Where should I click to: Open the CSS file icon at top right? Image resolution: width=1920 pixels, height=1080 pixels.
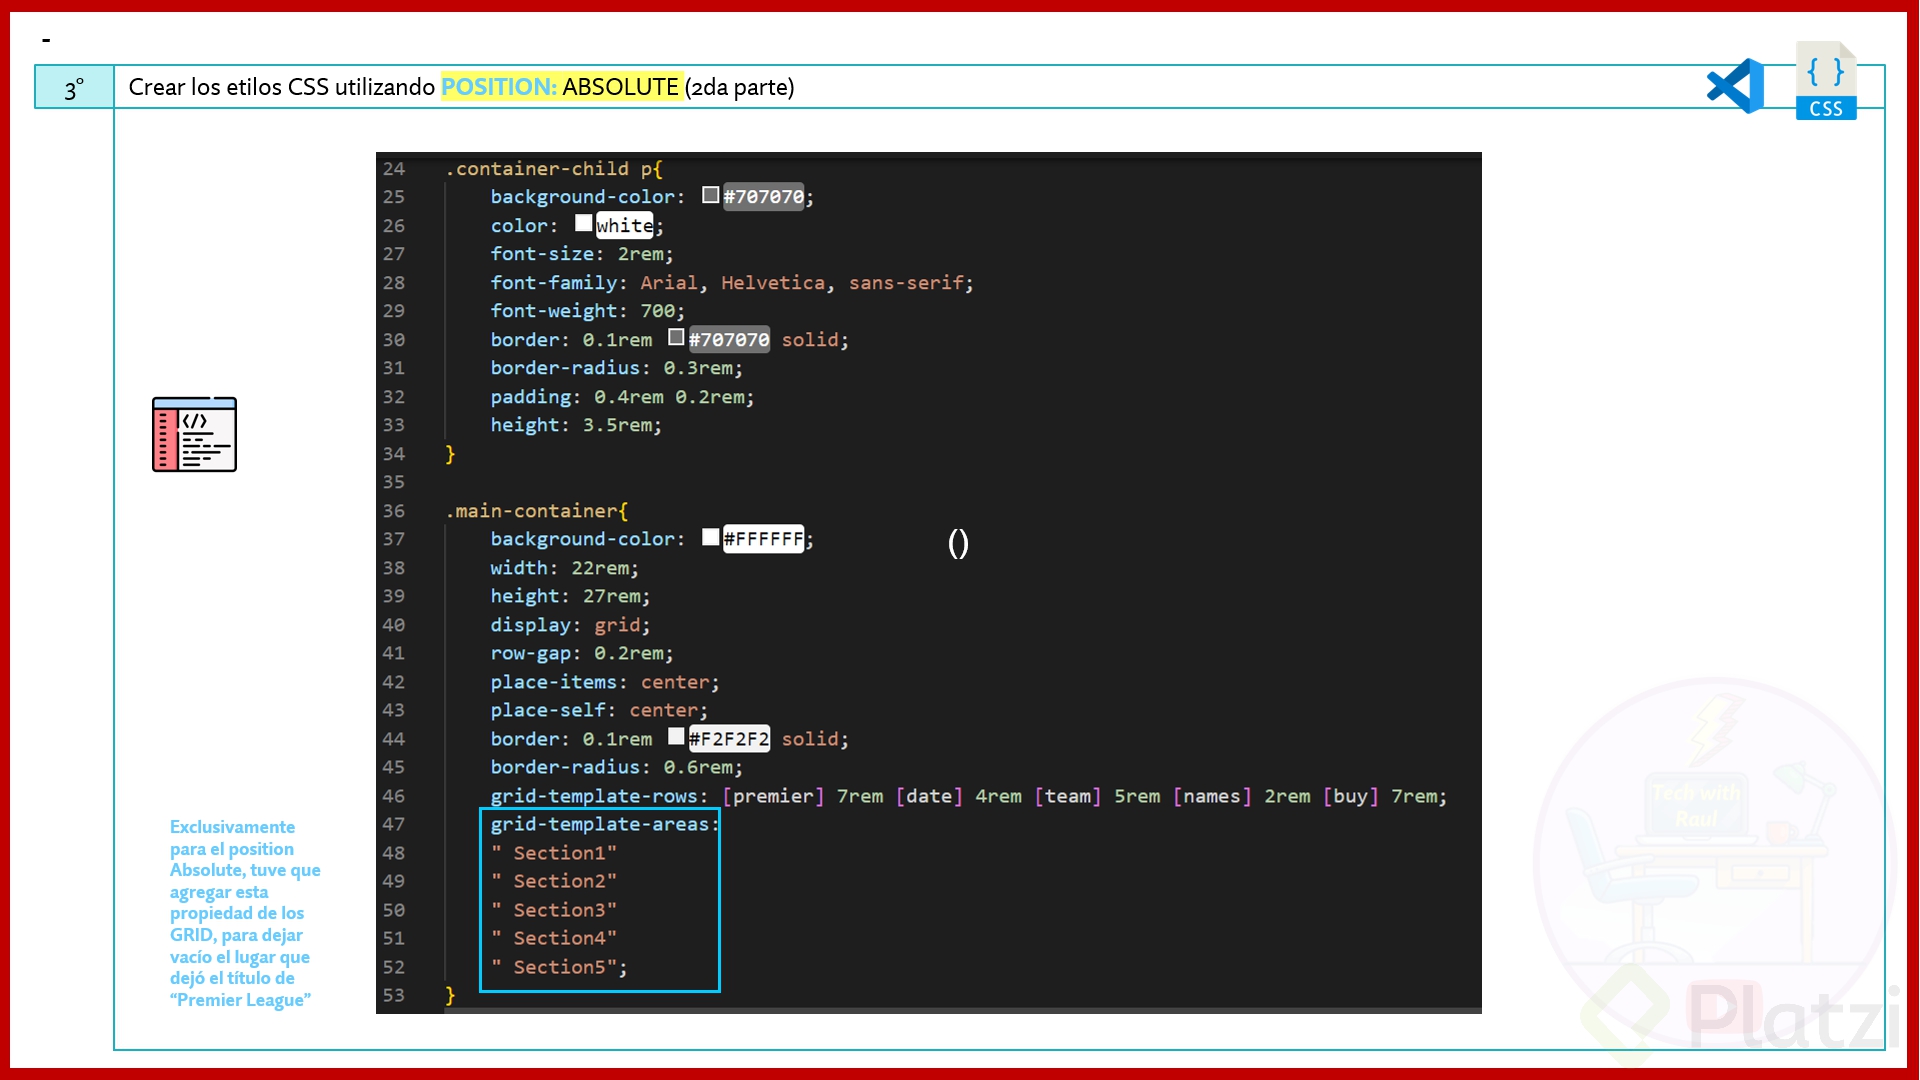(x=1827, y=80)
